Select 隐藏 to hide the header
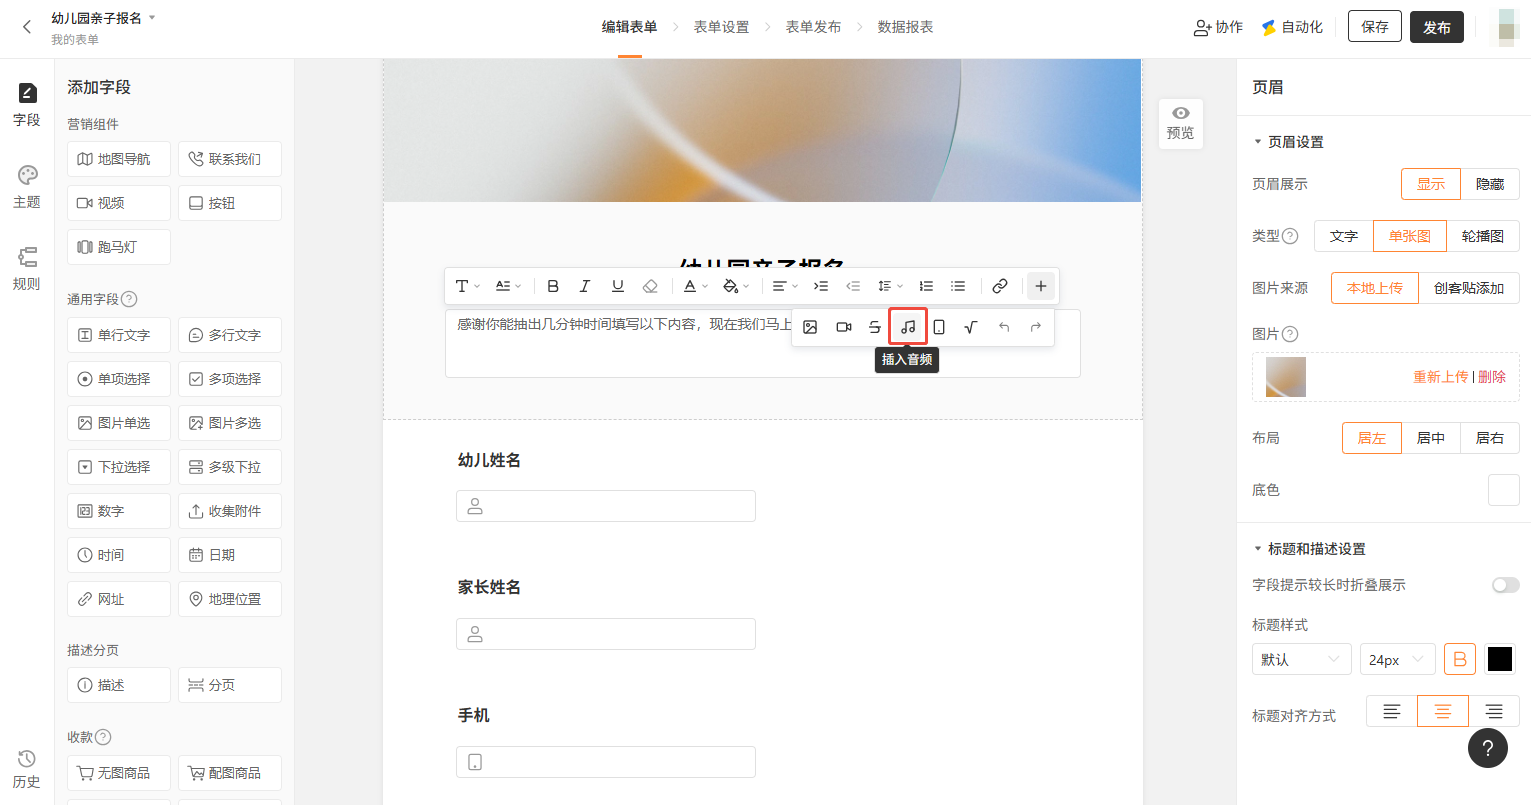 click(1489, 184)
